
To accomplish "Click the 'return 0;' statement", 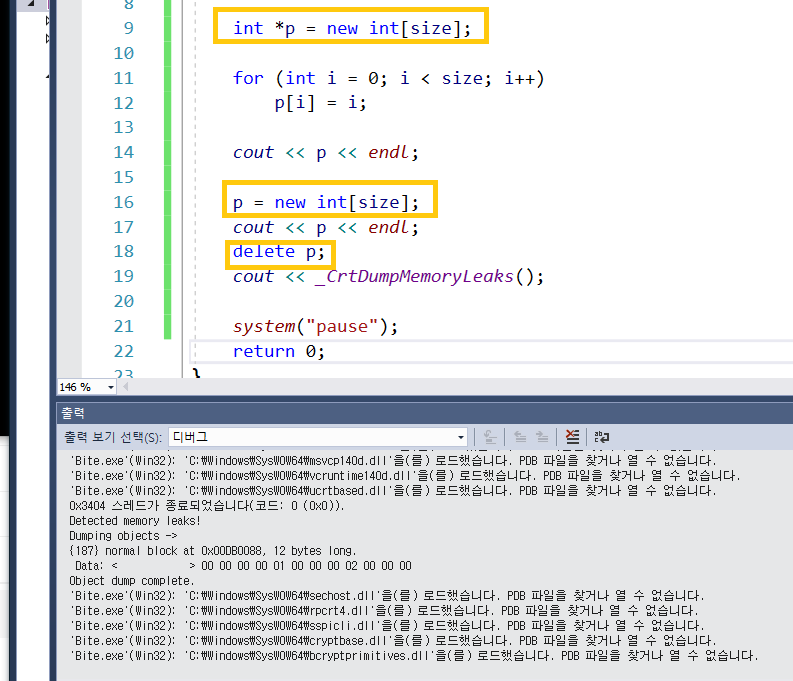I will point(279,351).
